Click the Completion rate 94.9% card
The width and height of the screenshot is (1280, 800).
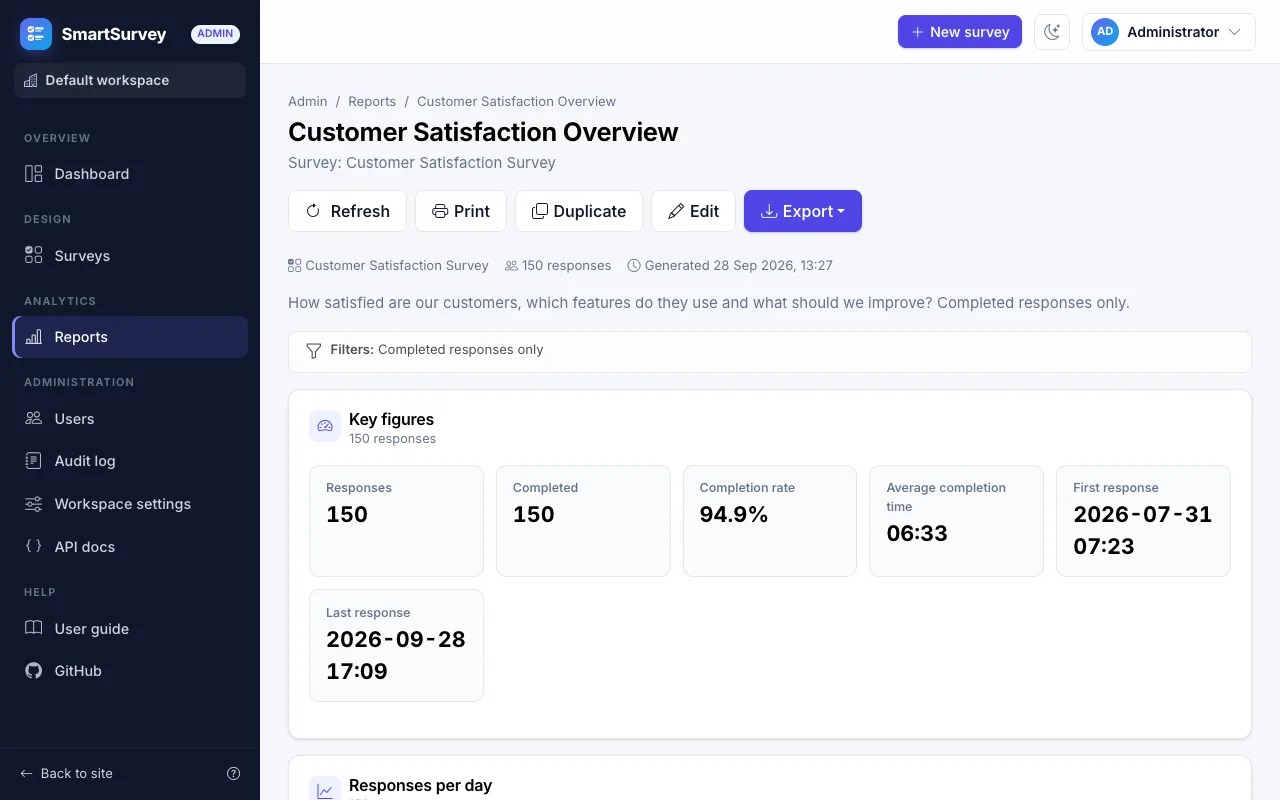tap(770, 521)
